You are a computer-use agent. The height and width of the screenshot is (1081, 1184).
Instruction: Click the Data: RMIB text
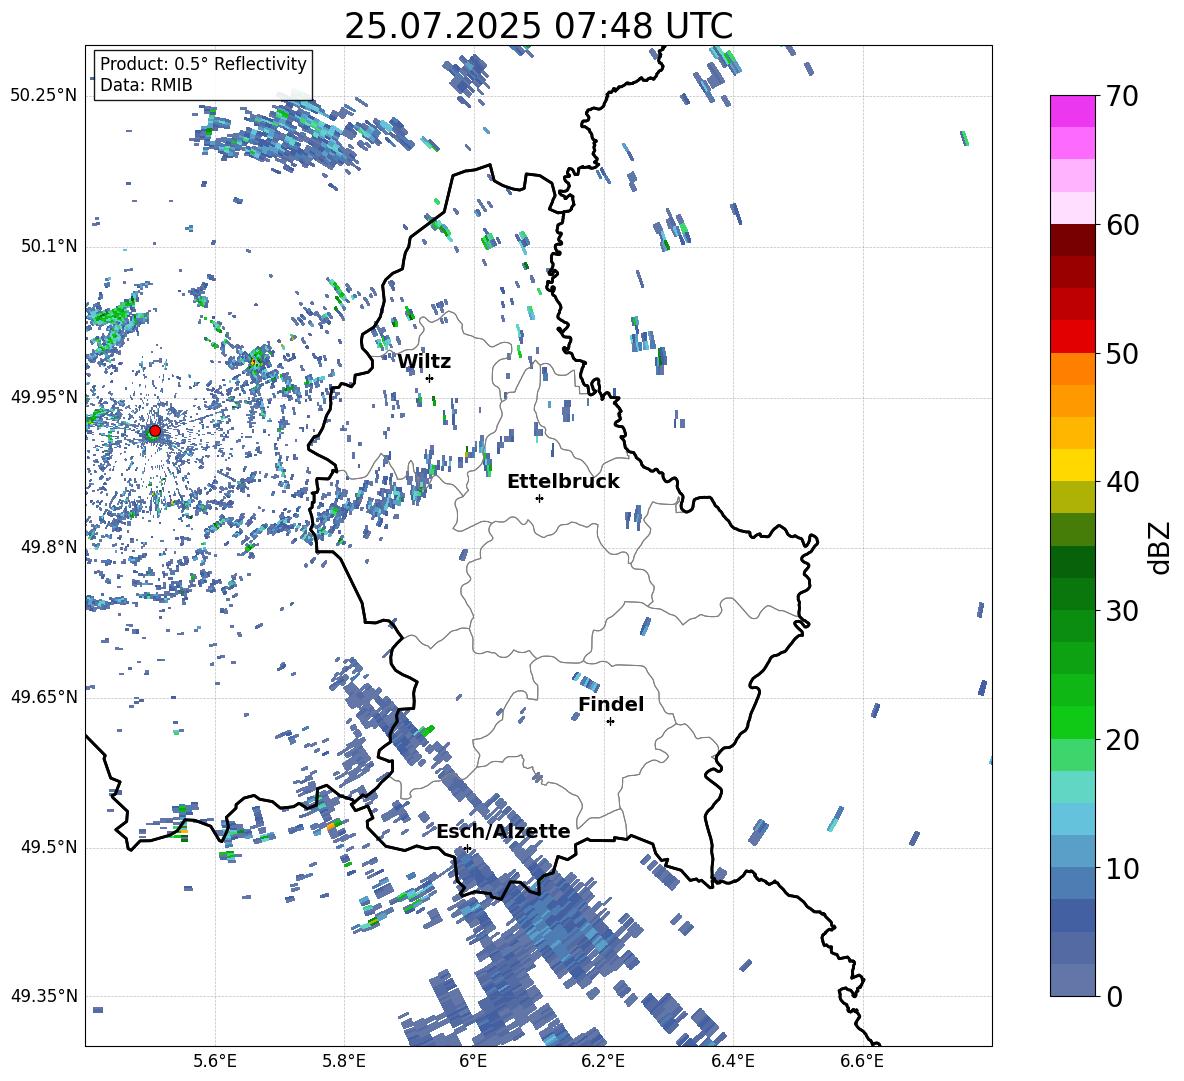coord(146,85)
